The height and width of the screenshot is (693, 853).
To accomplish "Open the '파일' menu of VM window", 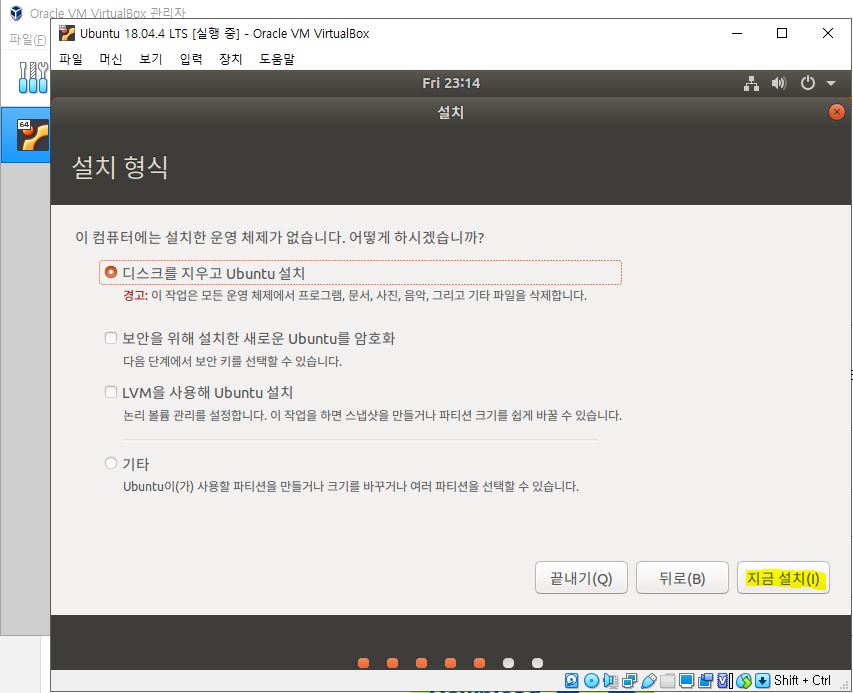I will tap(71, 59).
